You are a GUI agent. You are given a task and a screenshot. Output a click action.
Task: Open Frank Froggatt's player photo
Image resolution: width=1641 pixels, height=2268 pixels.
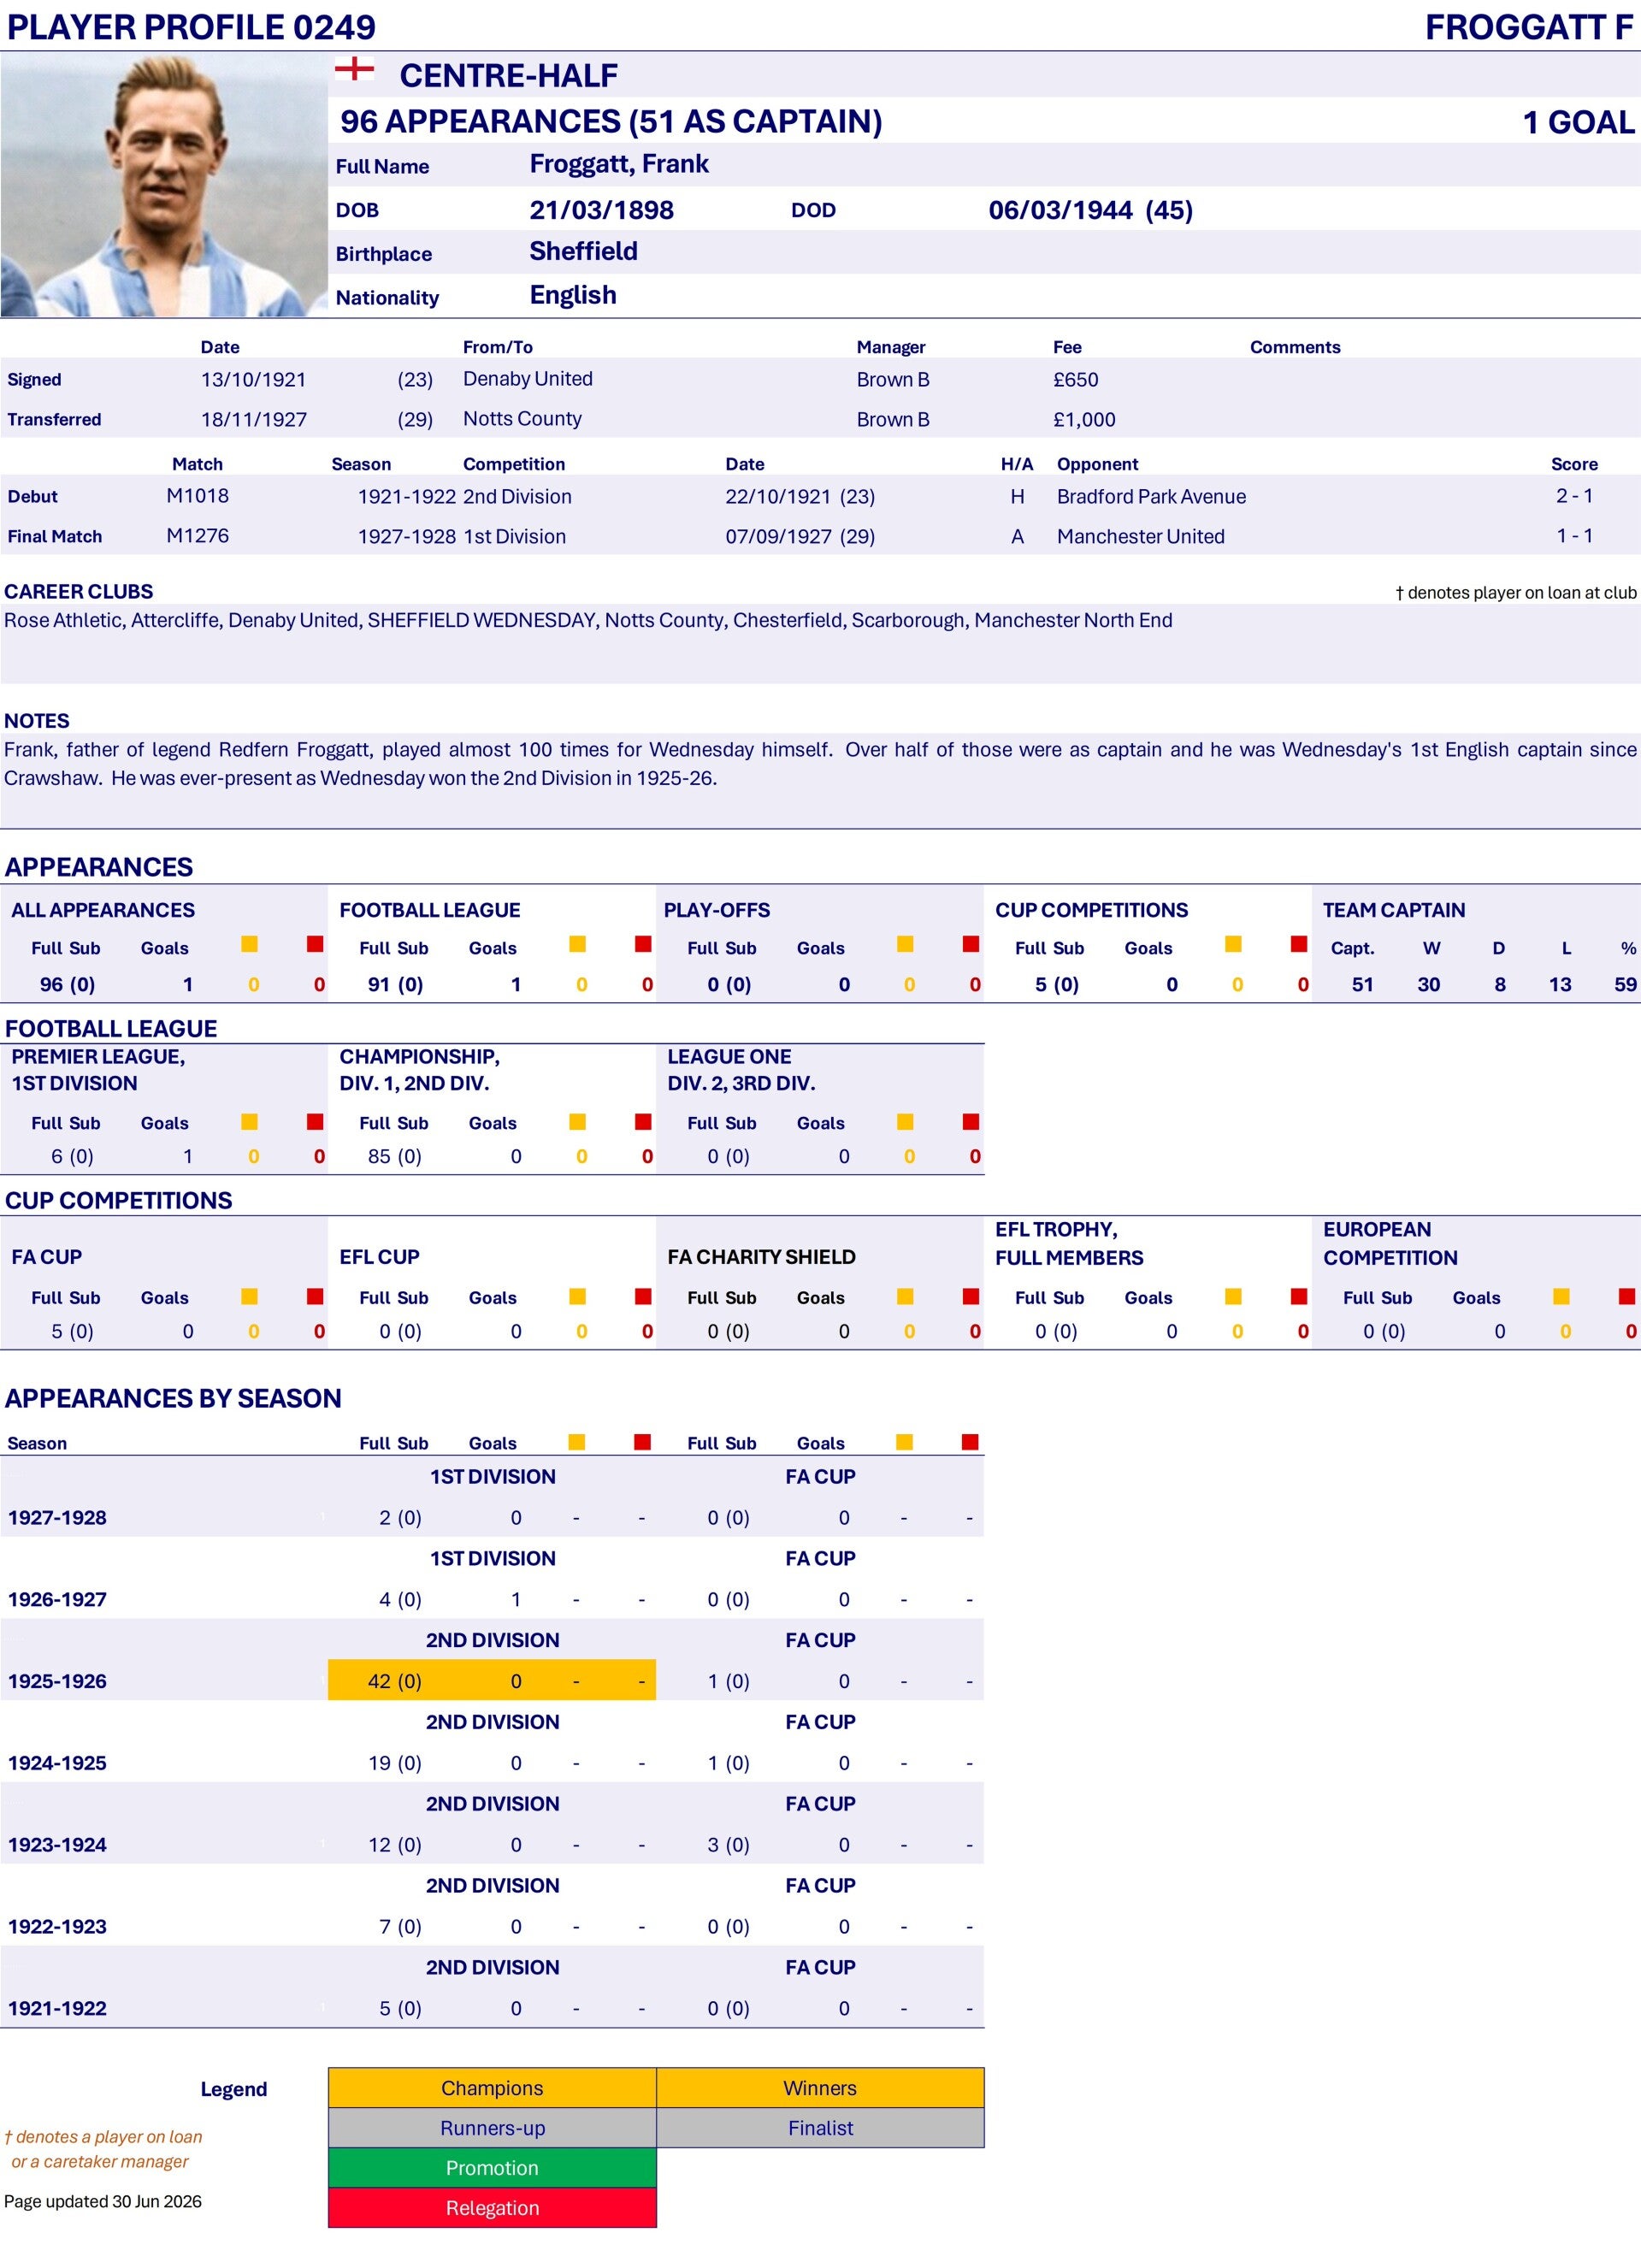[164, 185]
